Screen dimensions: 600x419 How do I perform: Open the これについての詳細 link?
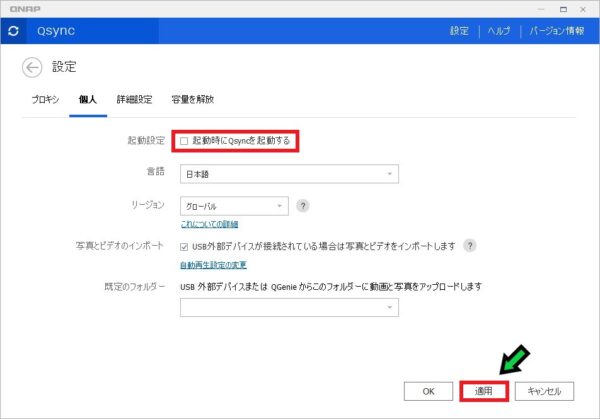pos(209,224)
